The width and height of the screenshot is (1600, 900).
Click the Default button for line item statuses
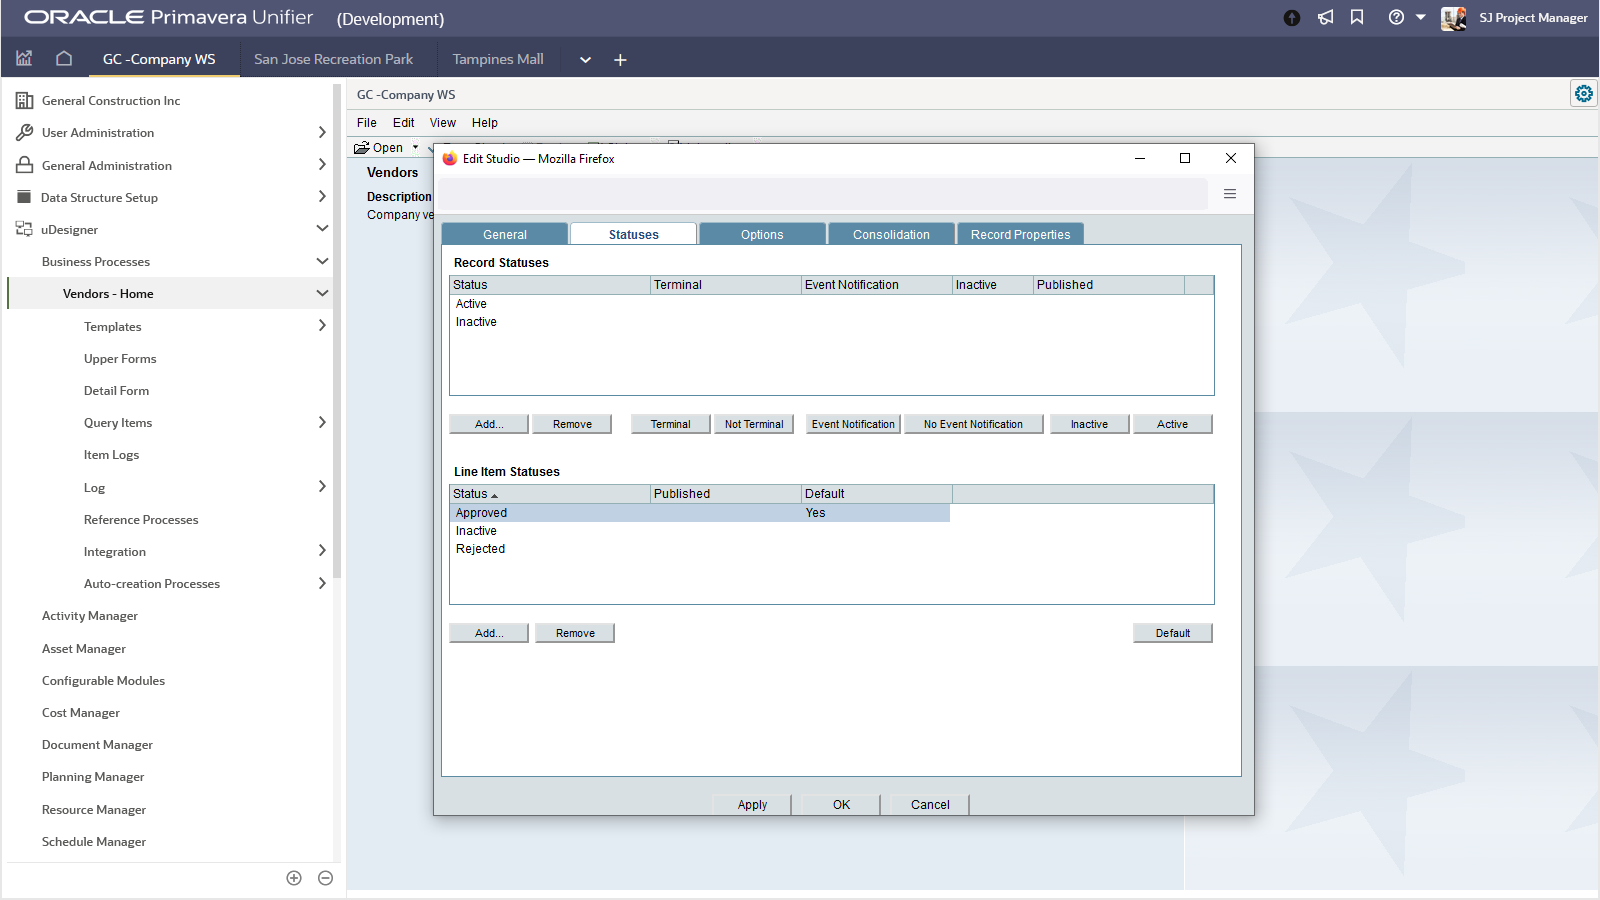(x=1173, y=633)
